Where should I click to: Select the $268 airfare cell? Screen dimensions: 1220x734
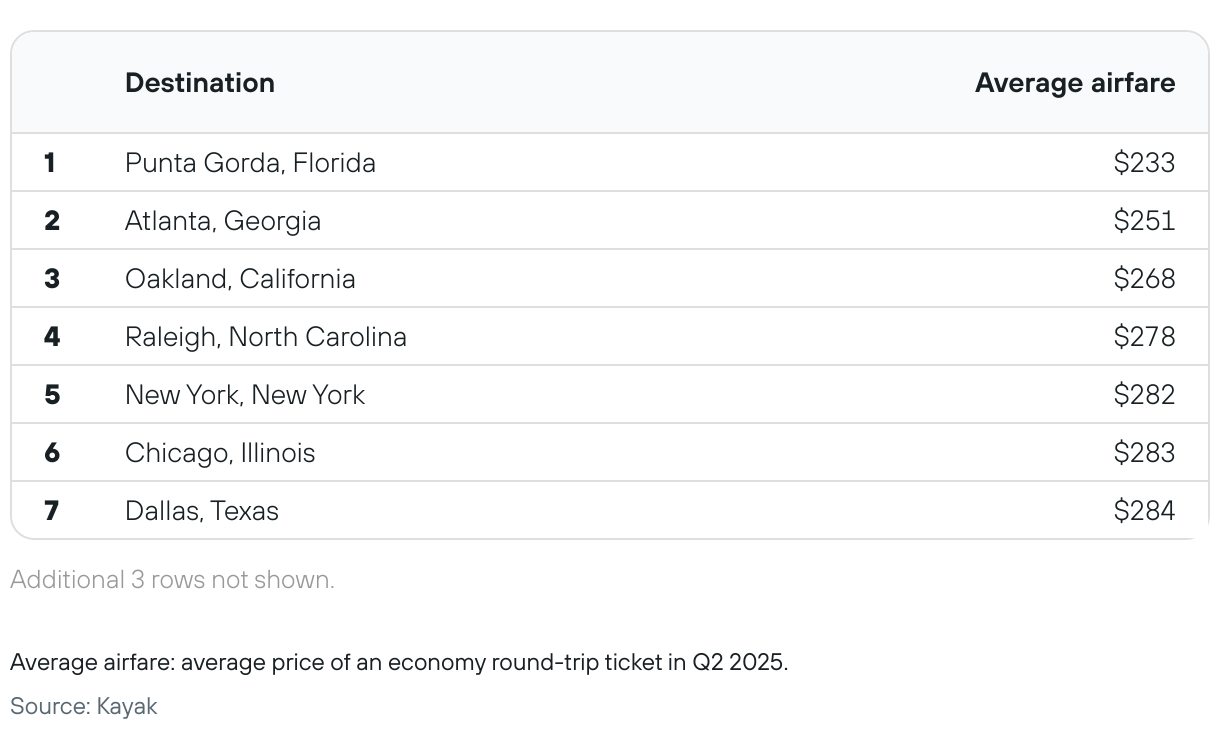[x=1144, y=279]
